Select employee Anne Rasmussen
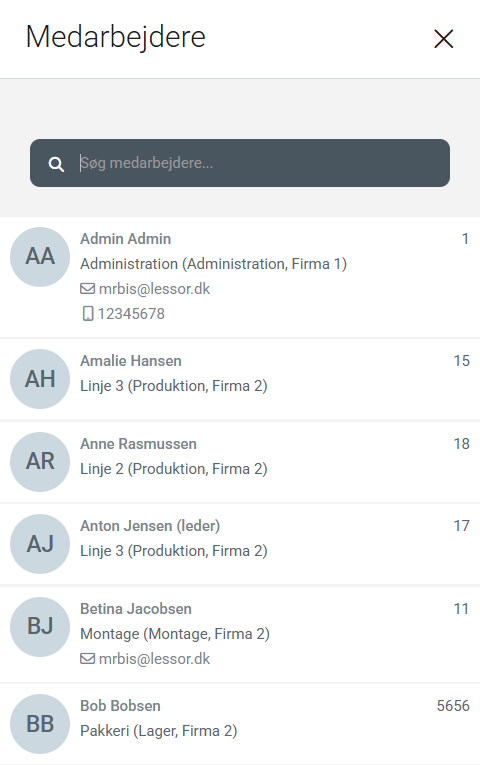The width and height of the screenshot is (480, 765). [240, 462]
